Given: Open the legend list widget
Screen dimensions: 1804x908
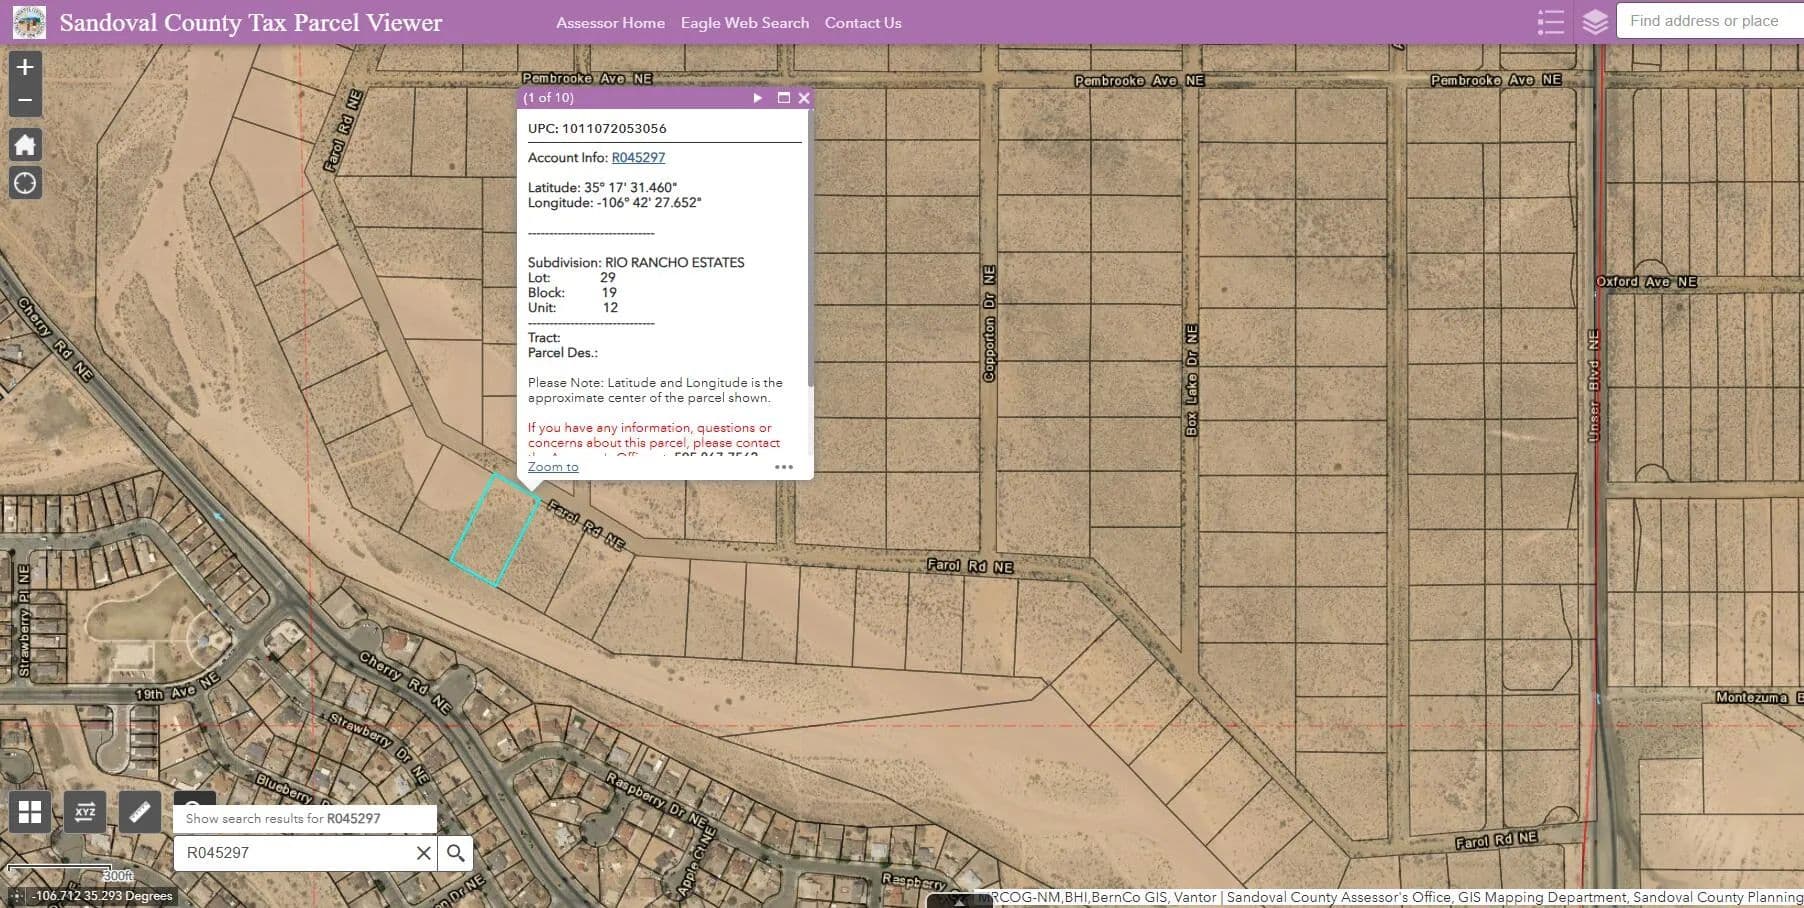Looking at the screenshot, I should 1551,22.
